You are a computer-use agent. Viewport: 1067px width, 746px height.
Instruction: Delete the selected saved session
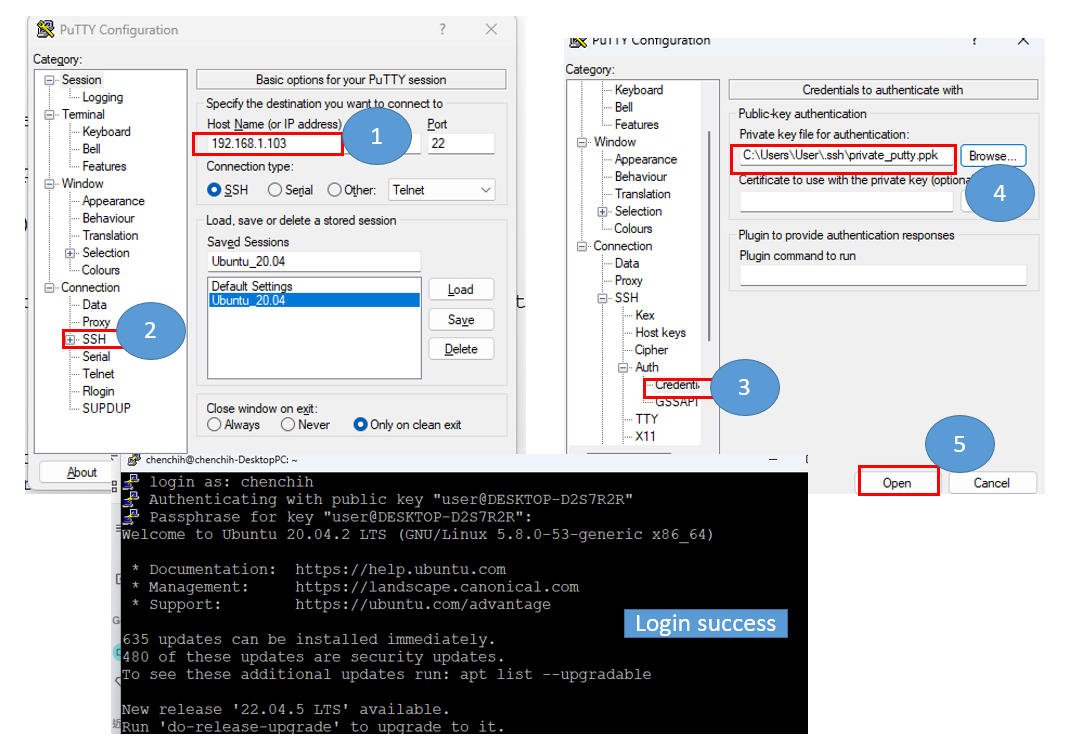(x=461, y=349)
